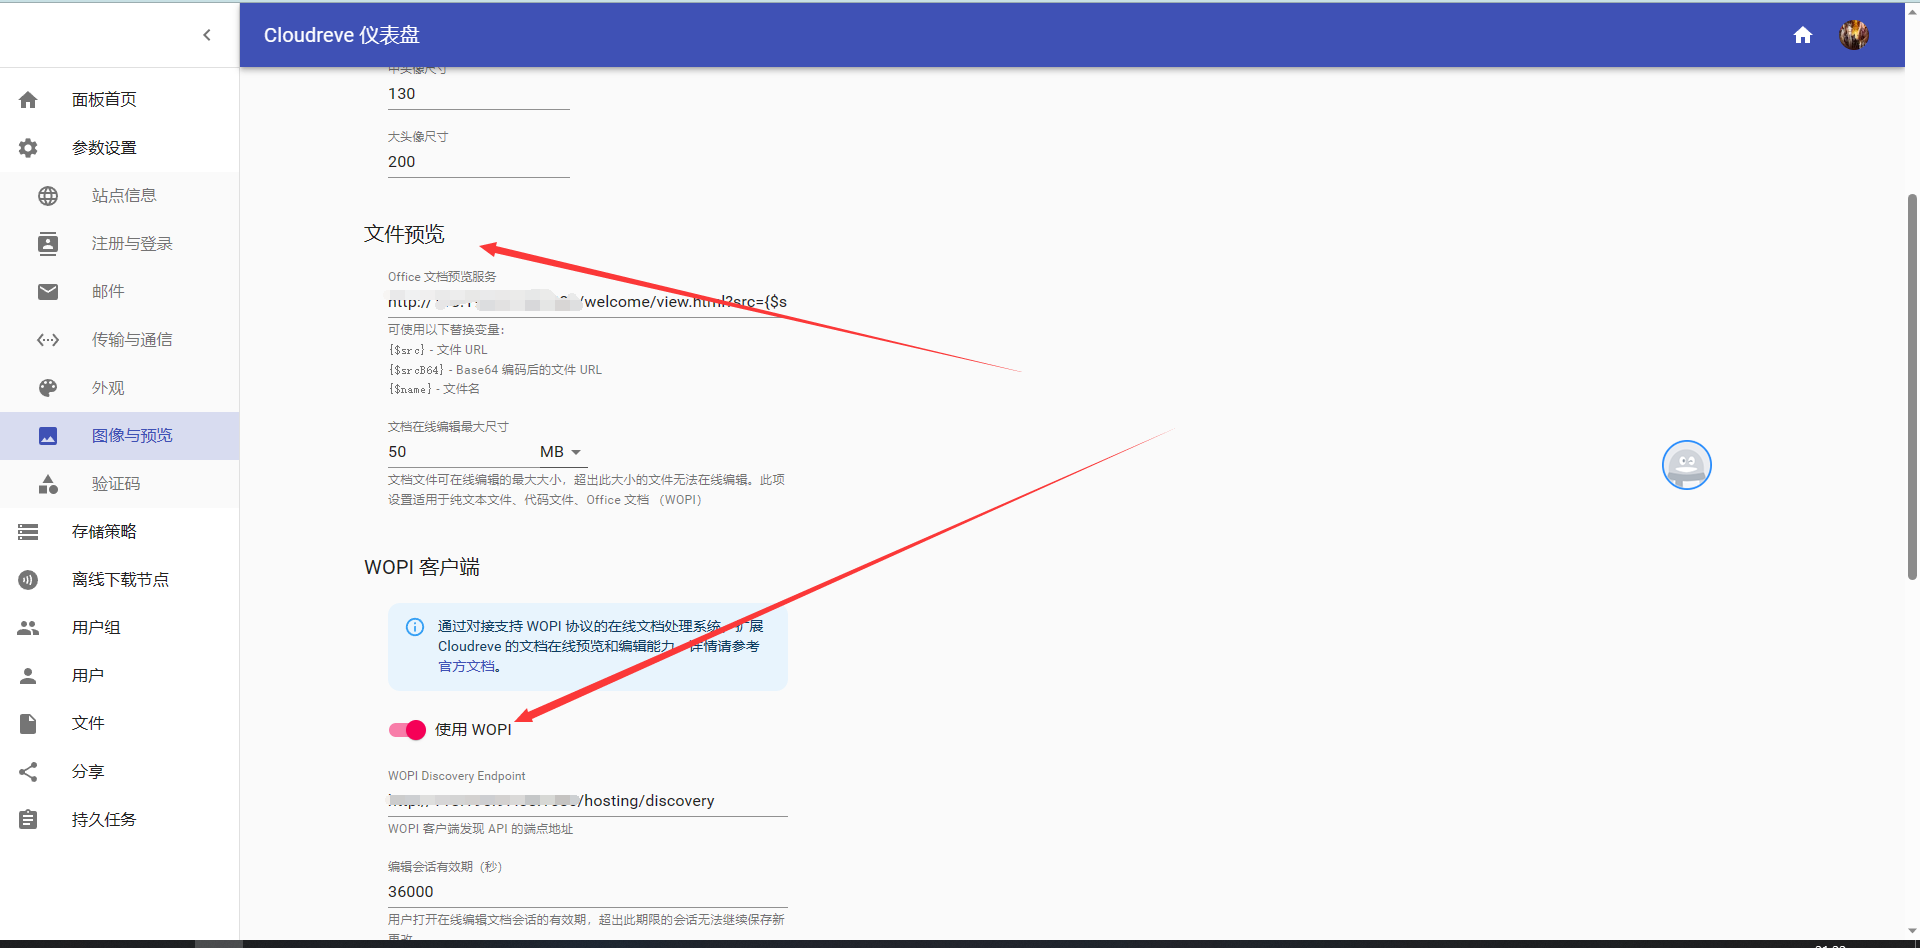Navigate to 离线下载节点

pyautogui.click(x=120, y=580)
